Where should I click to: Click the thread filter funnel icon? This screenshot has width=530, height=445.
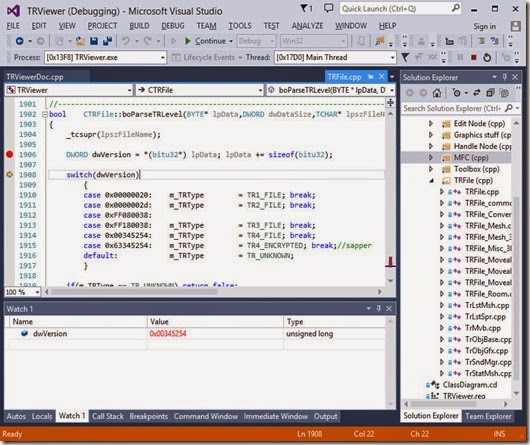405,57
